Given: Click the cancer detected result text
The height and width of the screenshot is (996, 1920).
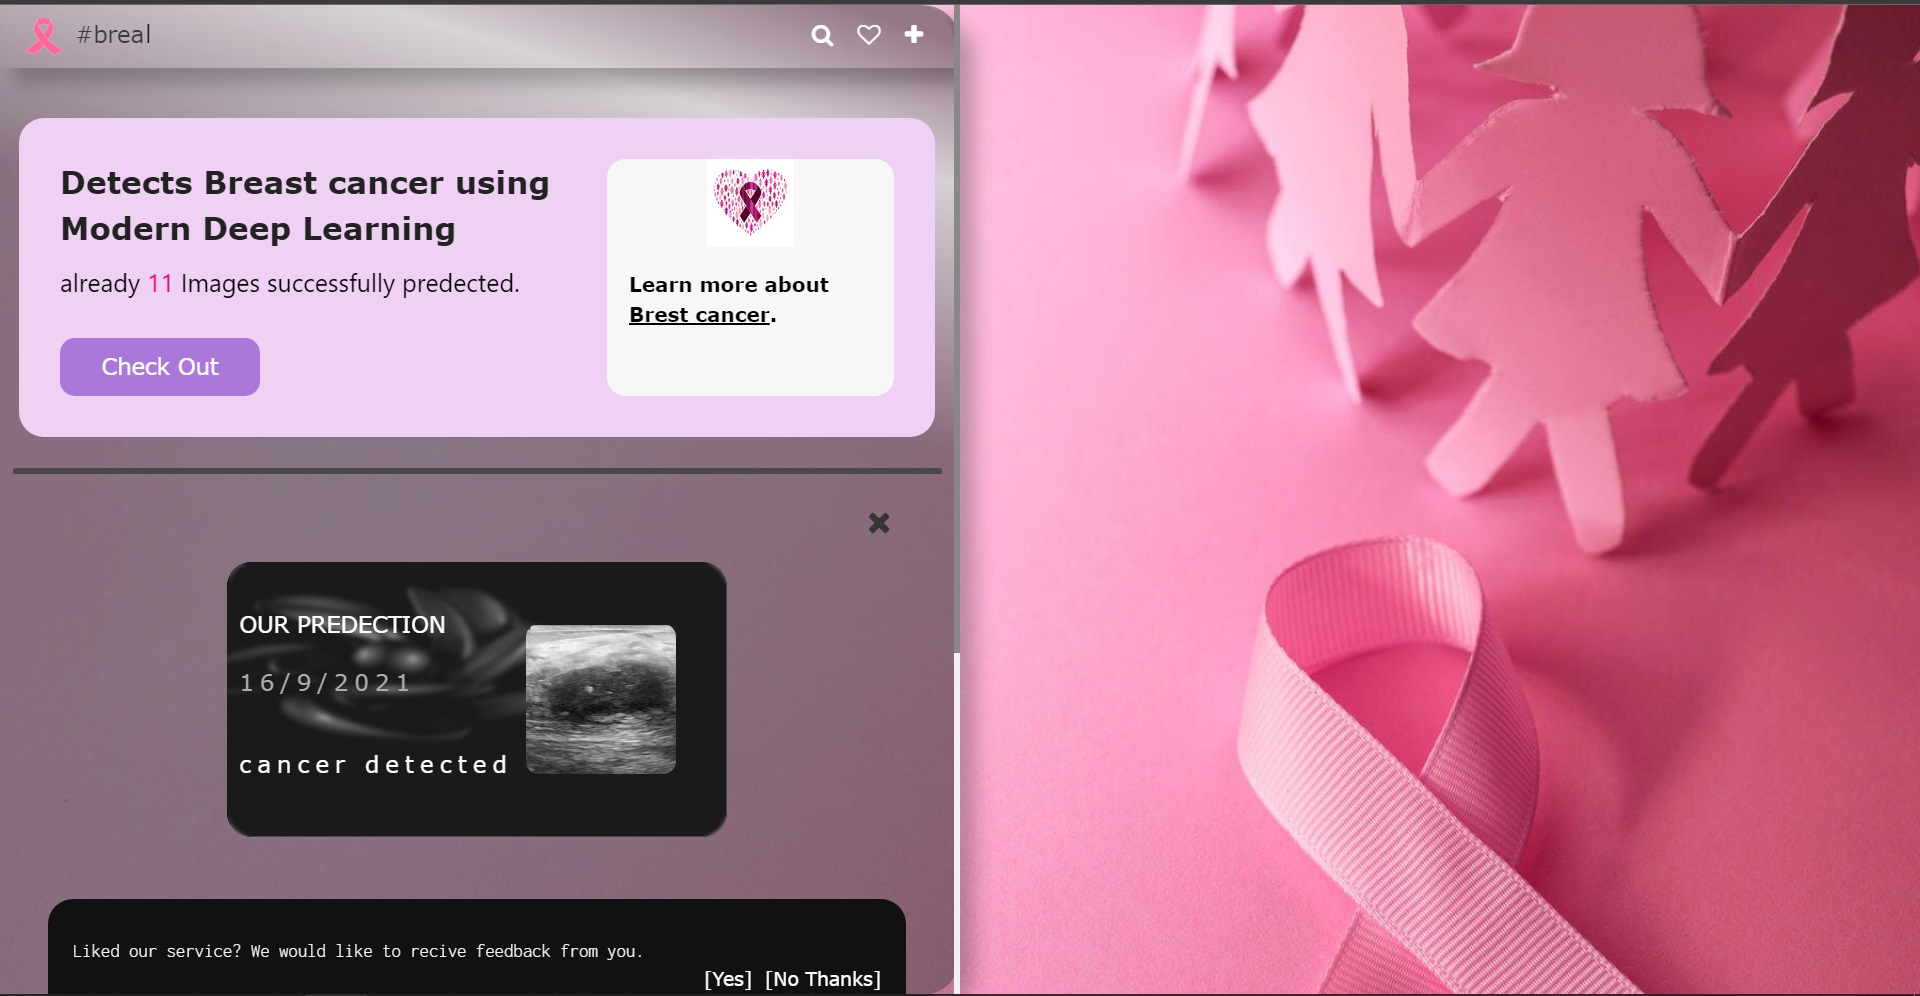Looking at the screenshot, I should point(374,764).
